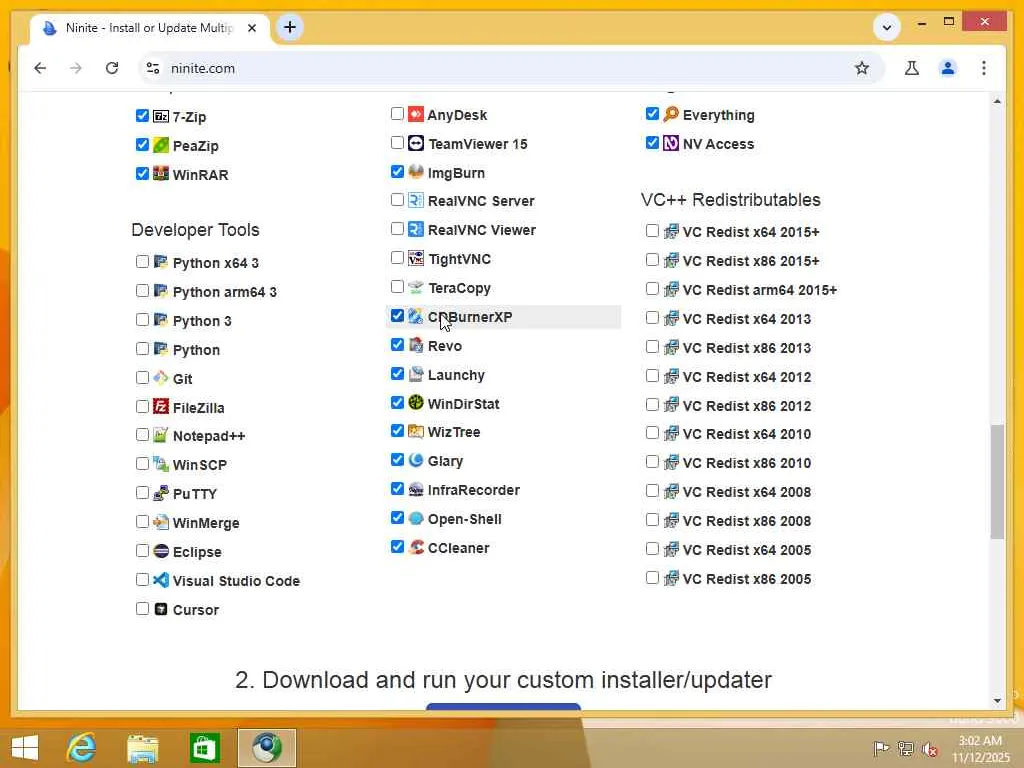The height and width of the screenshot is (768, 1024).
Task: Click the scrollbar down arrow
Action: coord(997,701)
